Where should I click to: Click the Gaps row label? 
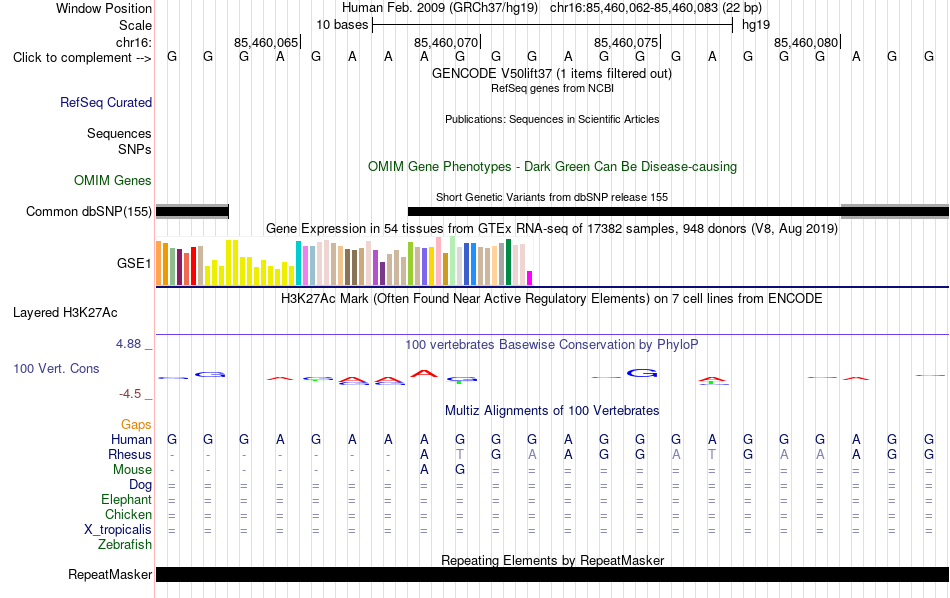(x=136, y=425)
